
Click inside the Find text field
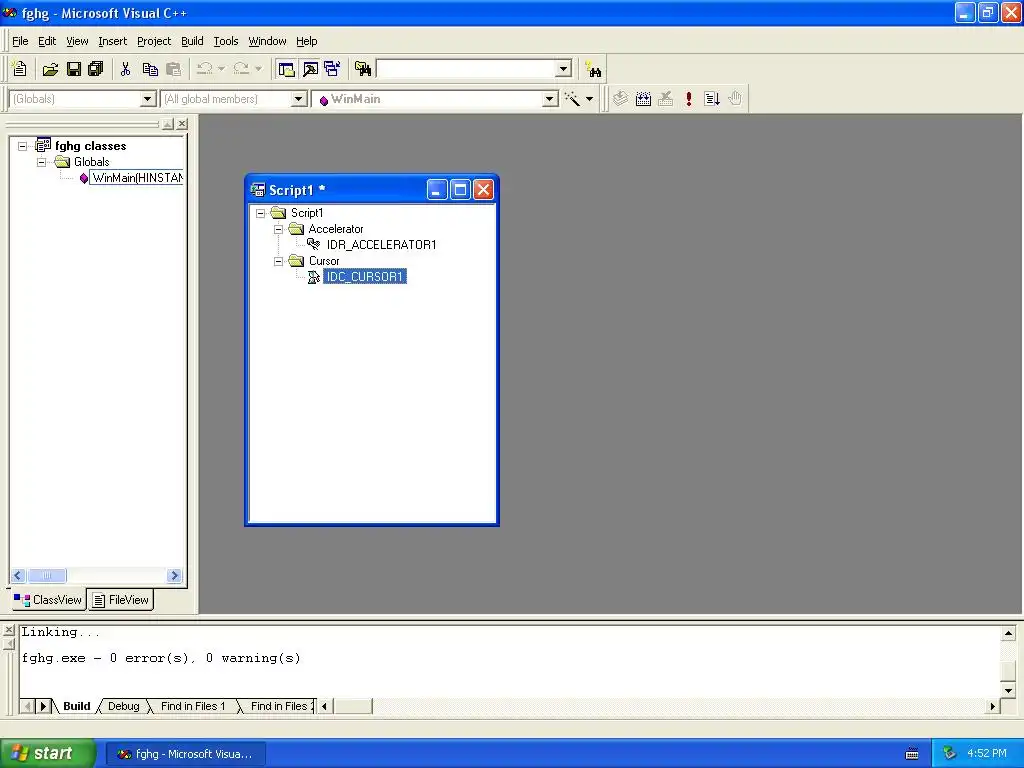(x=466, y=69)
